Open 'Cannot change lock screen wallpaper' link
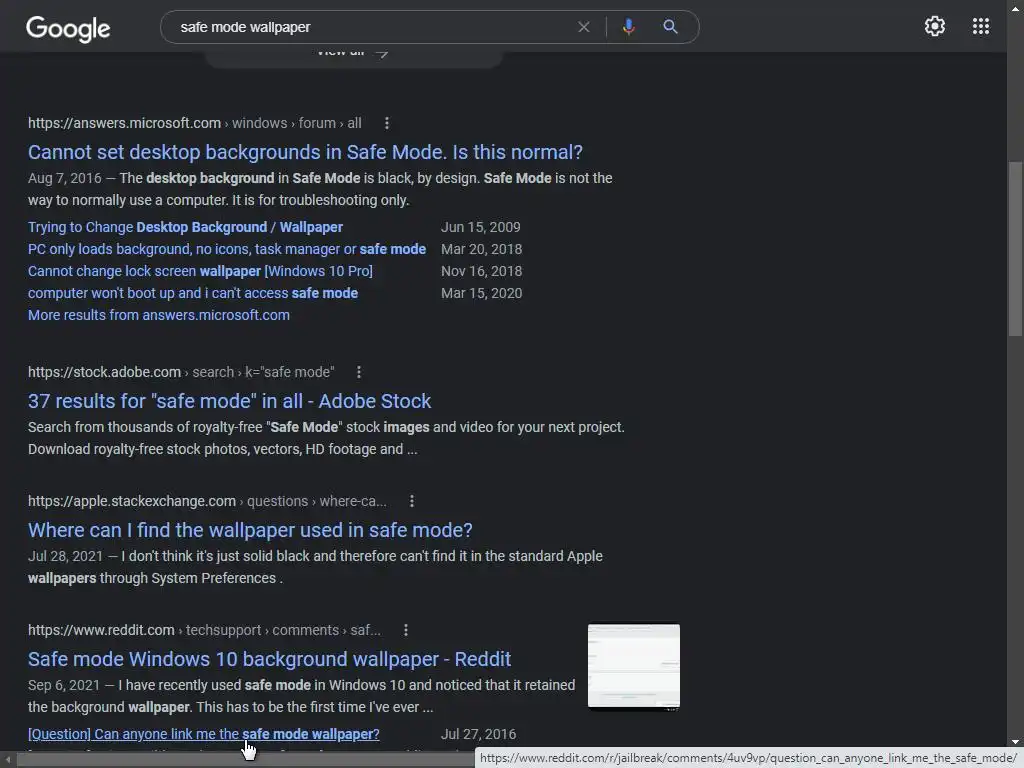The width and height of the screenshot is (1024, 768). tap(200, 271)
